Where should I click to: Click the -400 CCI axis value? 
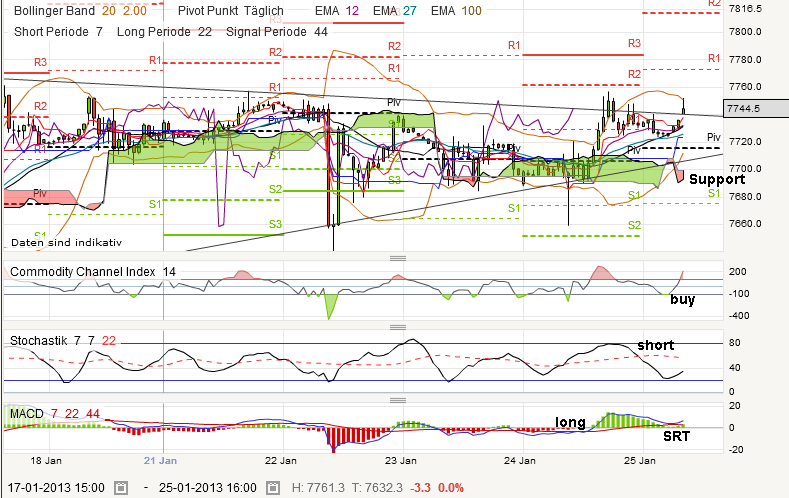[x=739, y=316]
